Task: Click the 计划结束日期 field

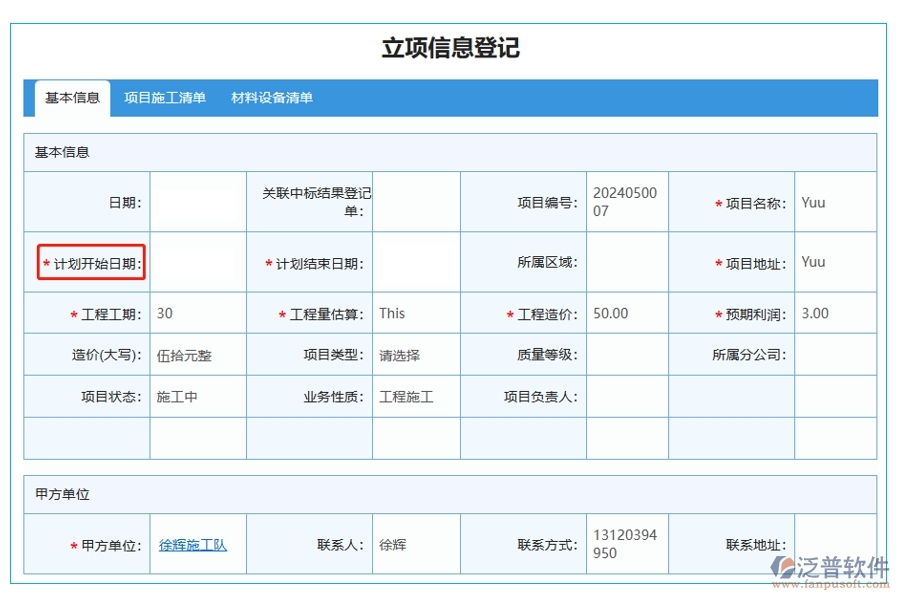Action: tap(415, 262)
